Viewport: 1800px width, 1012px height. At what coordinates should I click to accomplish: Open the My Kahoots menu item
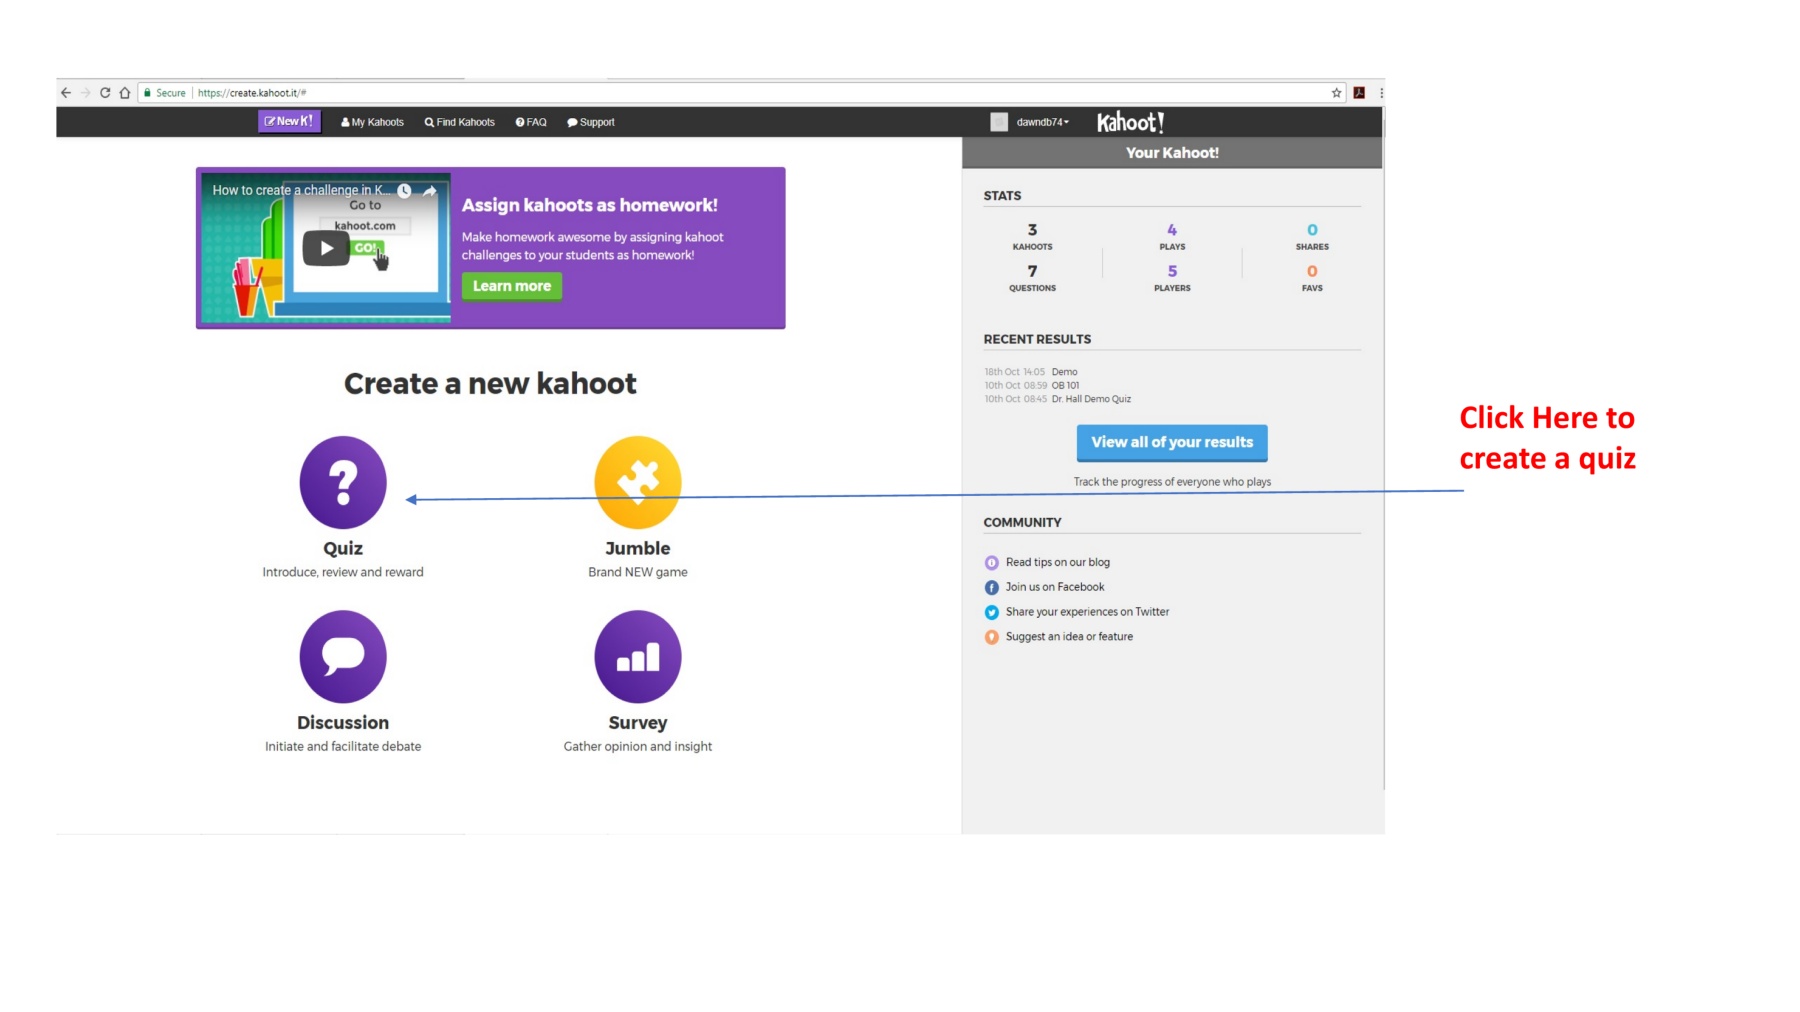point(372,122)
